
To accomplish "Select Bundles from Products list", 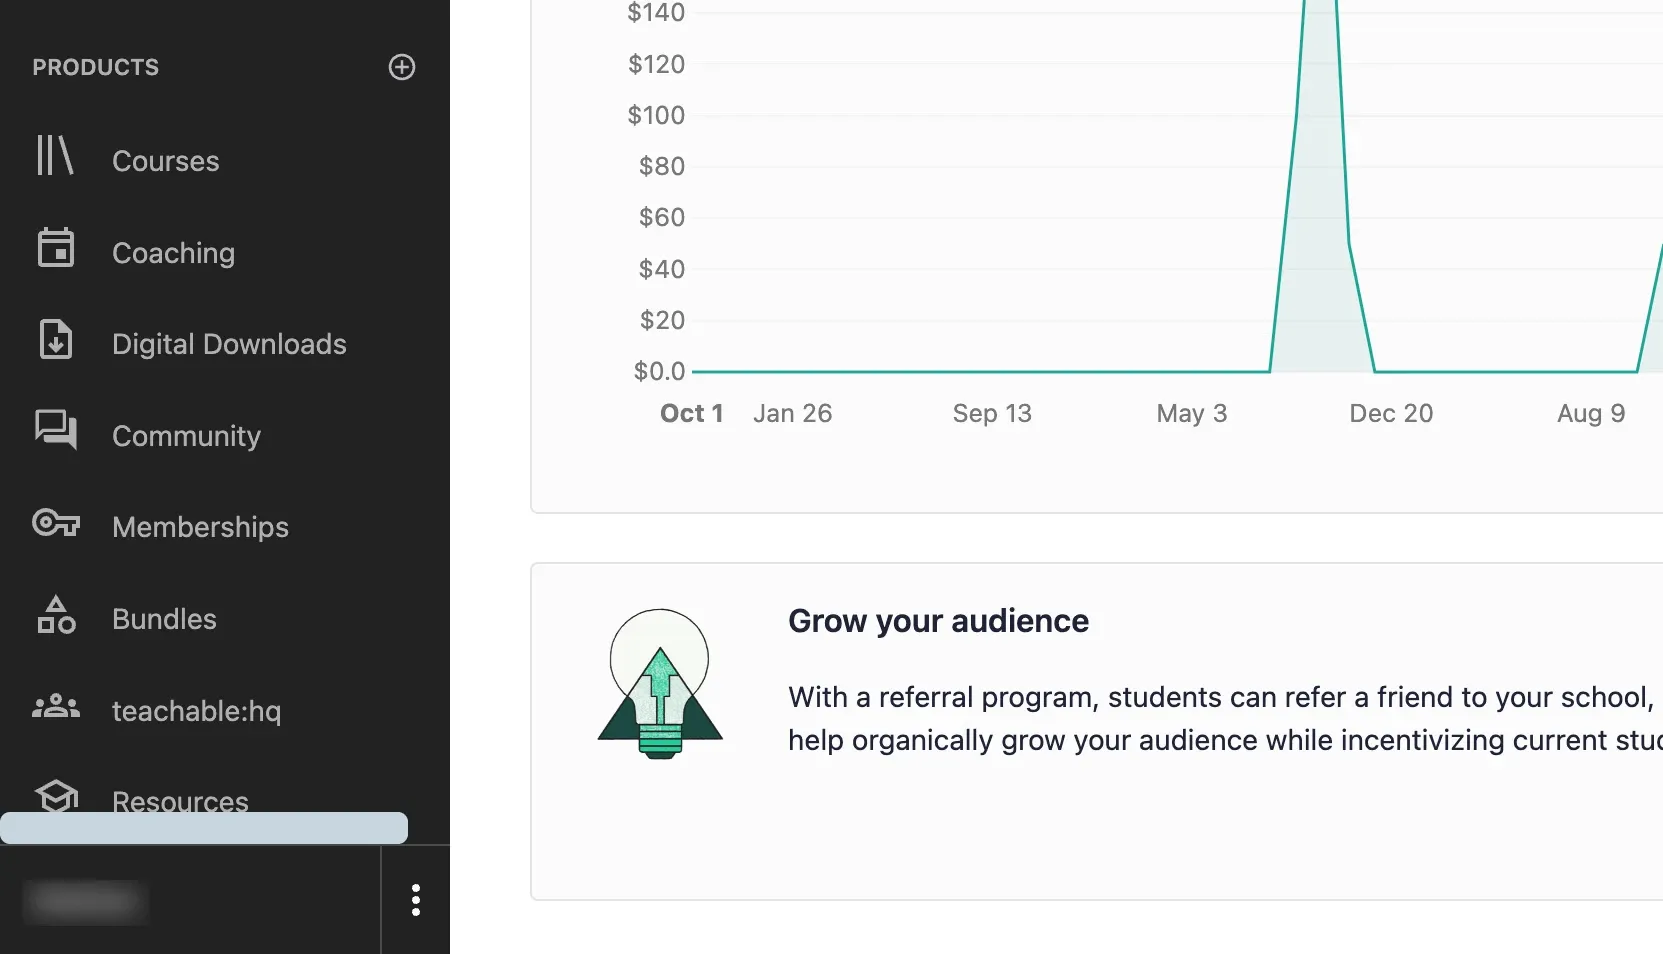I will coord(164,619).
